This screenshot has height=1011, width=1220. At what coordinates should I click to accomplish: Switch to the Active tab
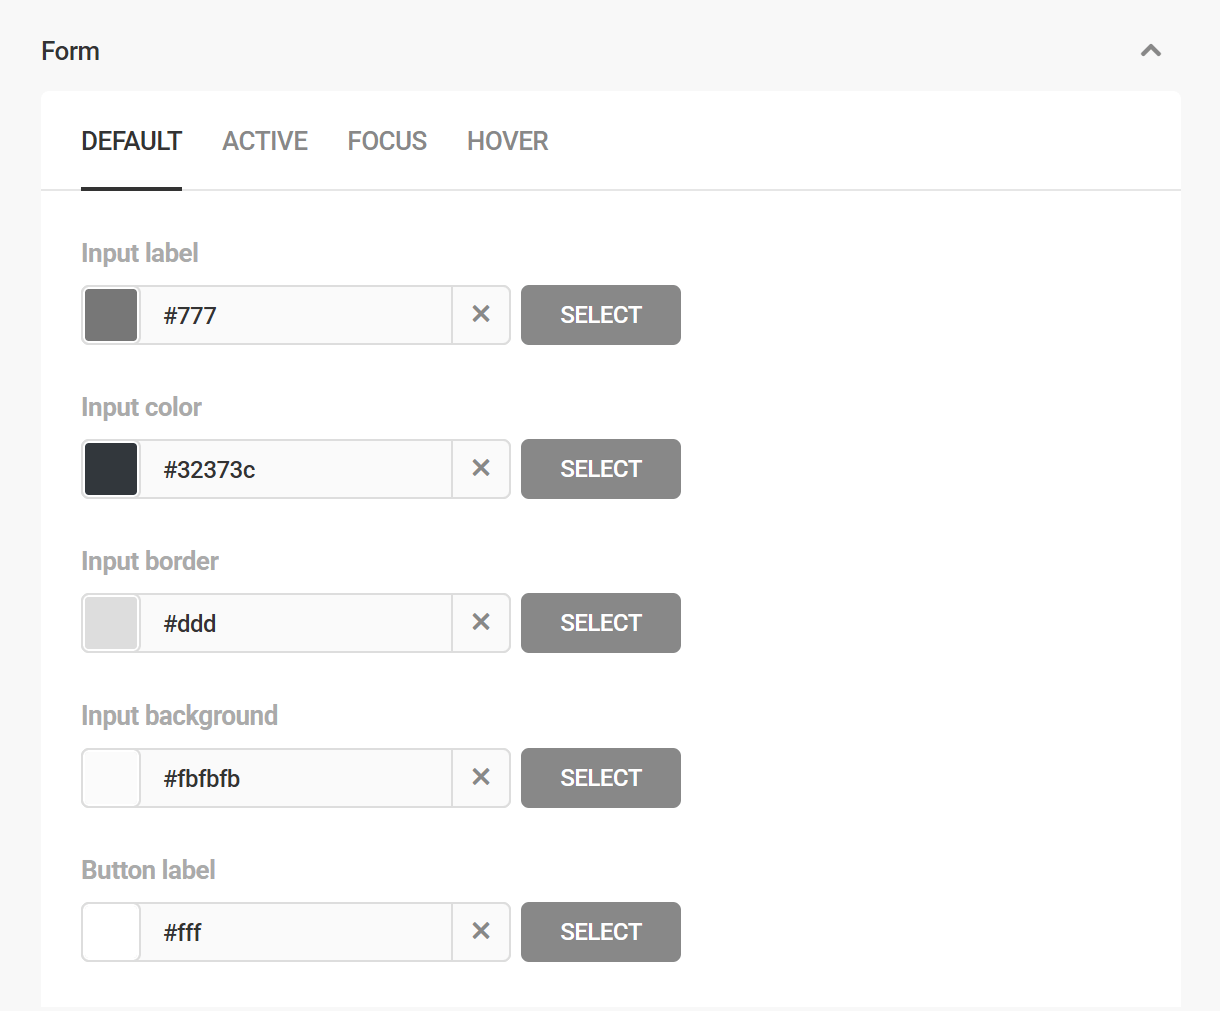tap(265, 141)
